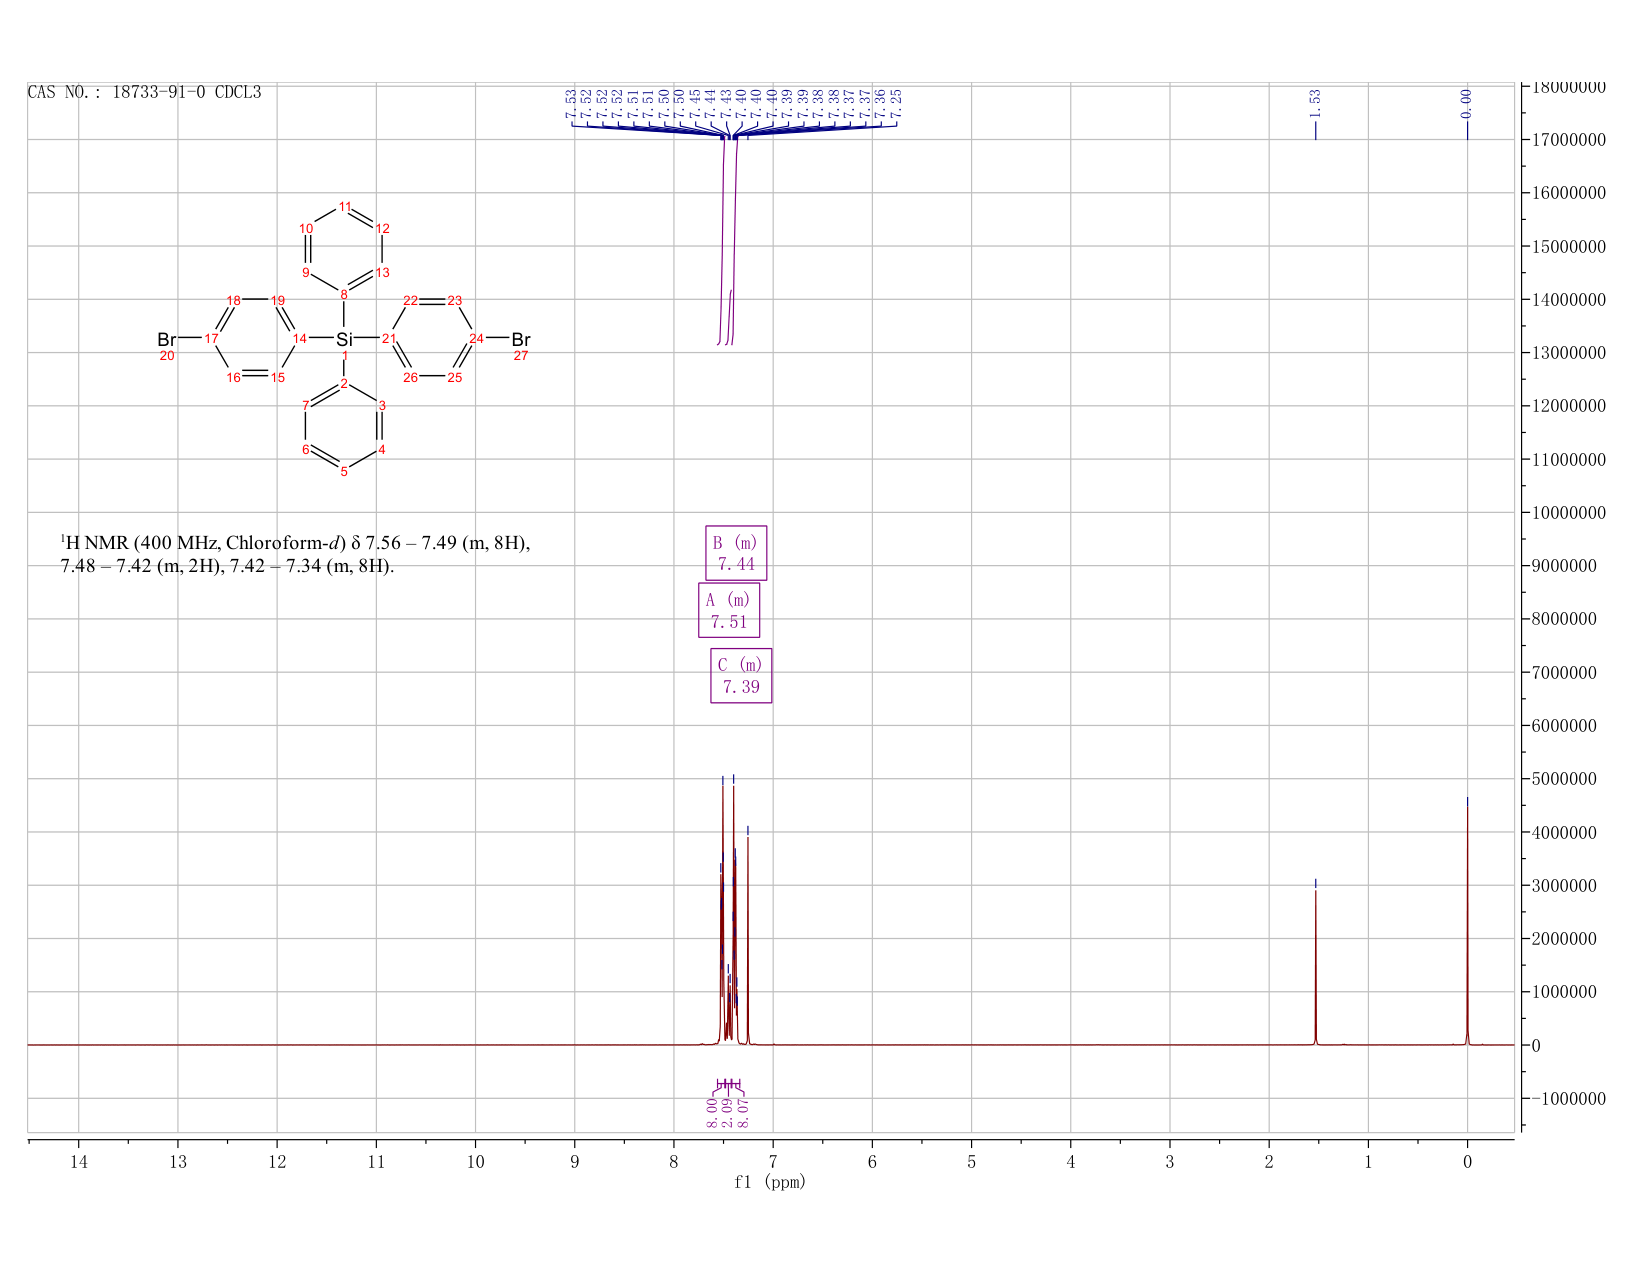Click the CAS NO. 18733-91-0 CDCL3 title text
The height and width of the screenshot is (1275, 1650).
145,92
